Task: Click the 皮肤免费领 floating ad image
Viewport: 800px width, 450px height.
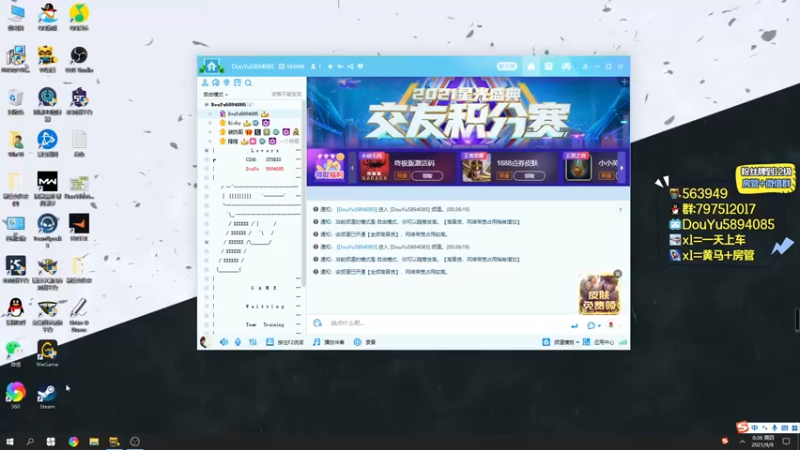Action: coord(599,294)
